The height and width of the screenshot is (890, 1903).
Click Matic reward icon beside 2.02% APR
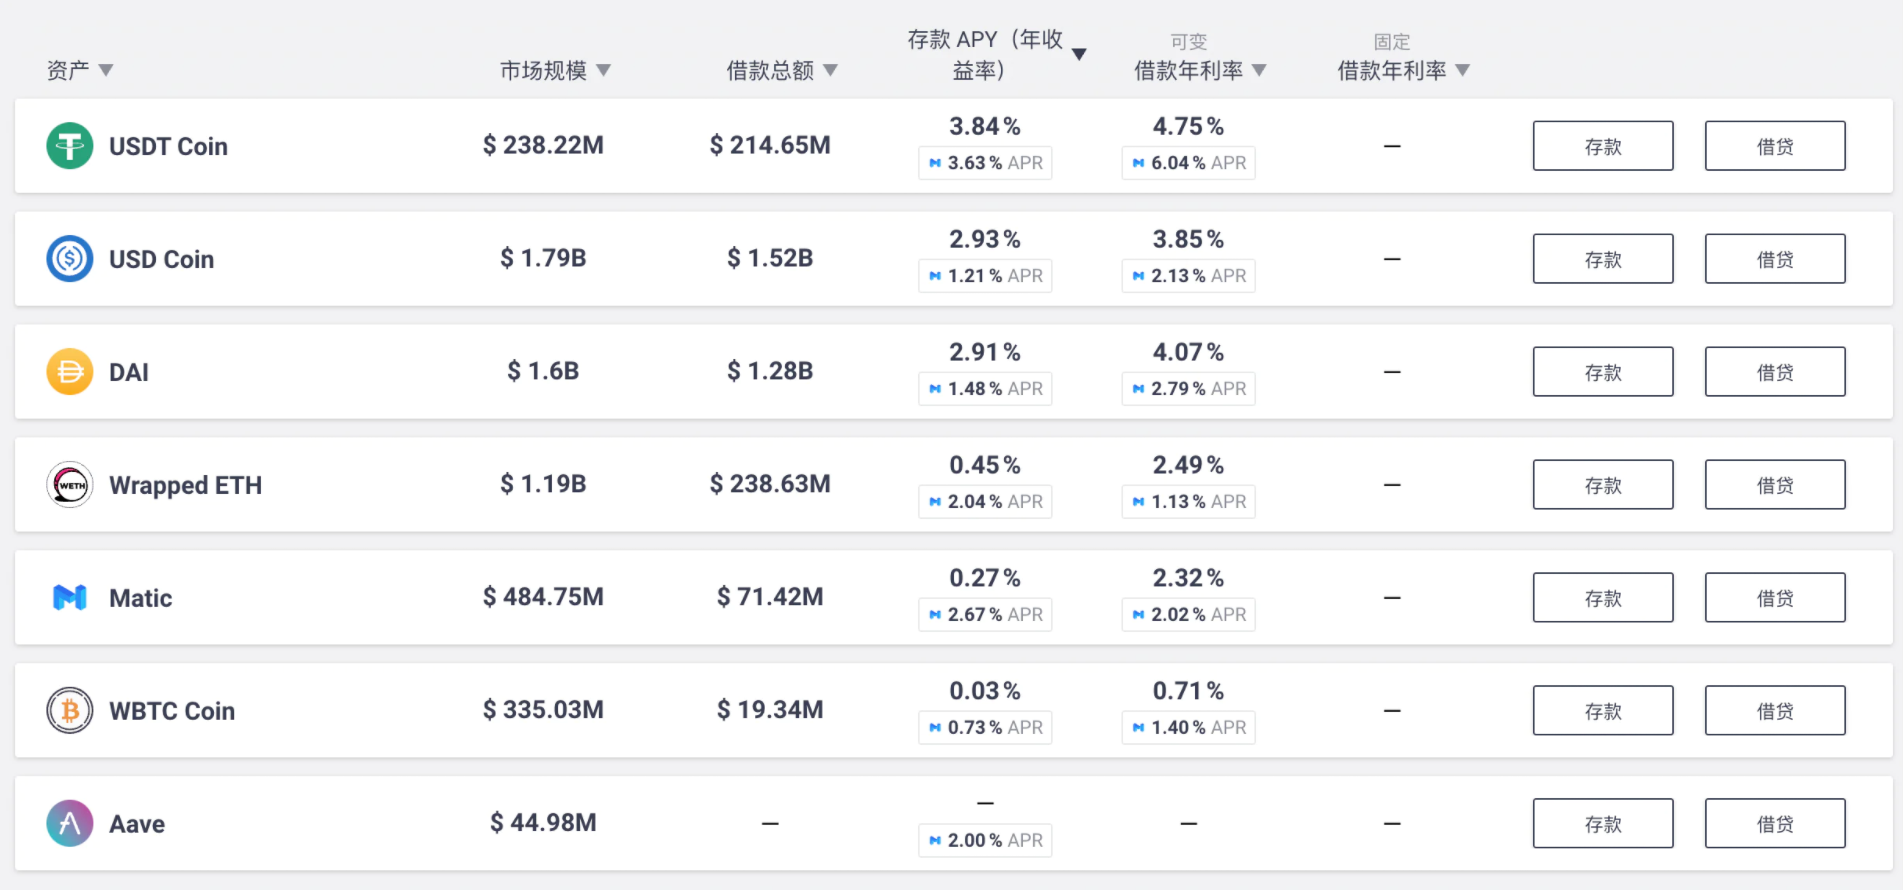(1138, 615)
